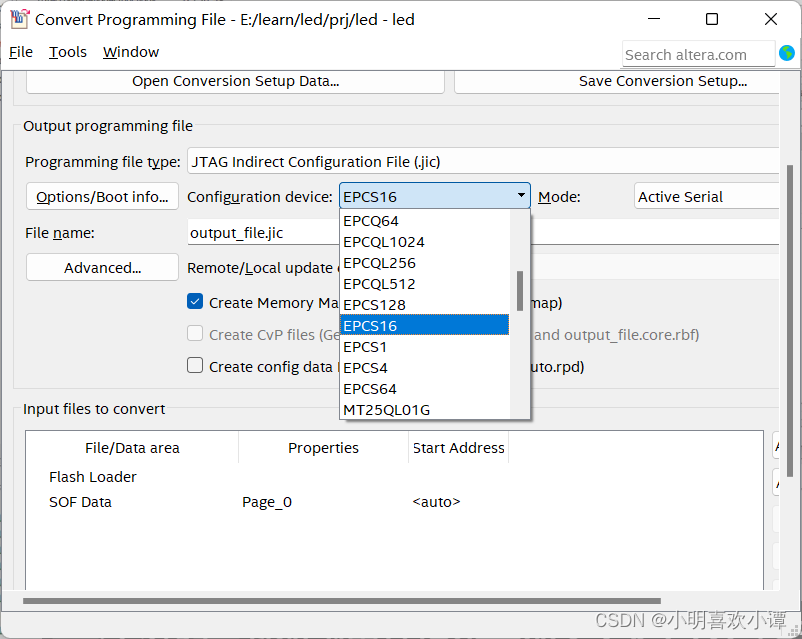Click the device list scrollbar thumb
The width and height of the screenshot is (802, 639).
coord(520,291)
